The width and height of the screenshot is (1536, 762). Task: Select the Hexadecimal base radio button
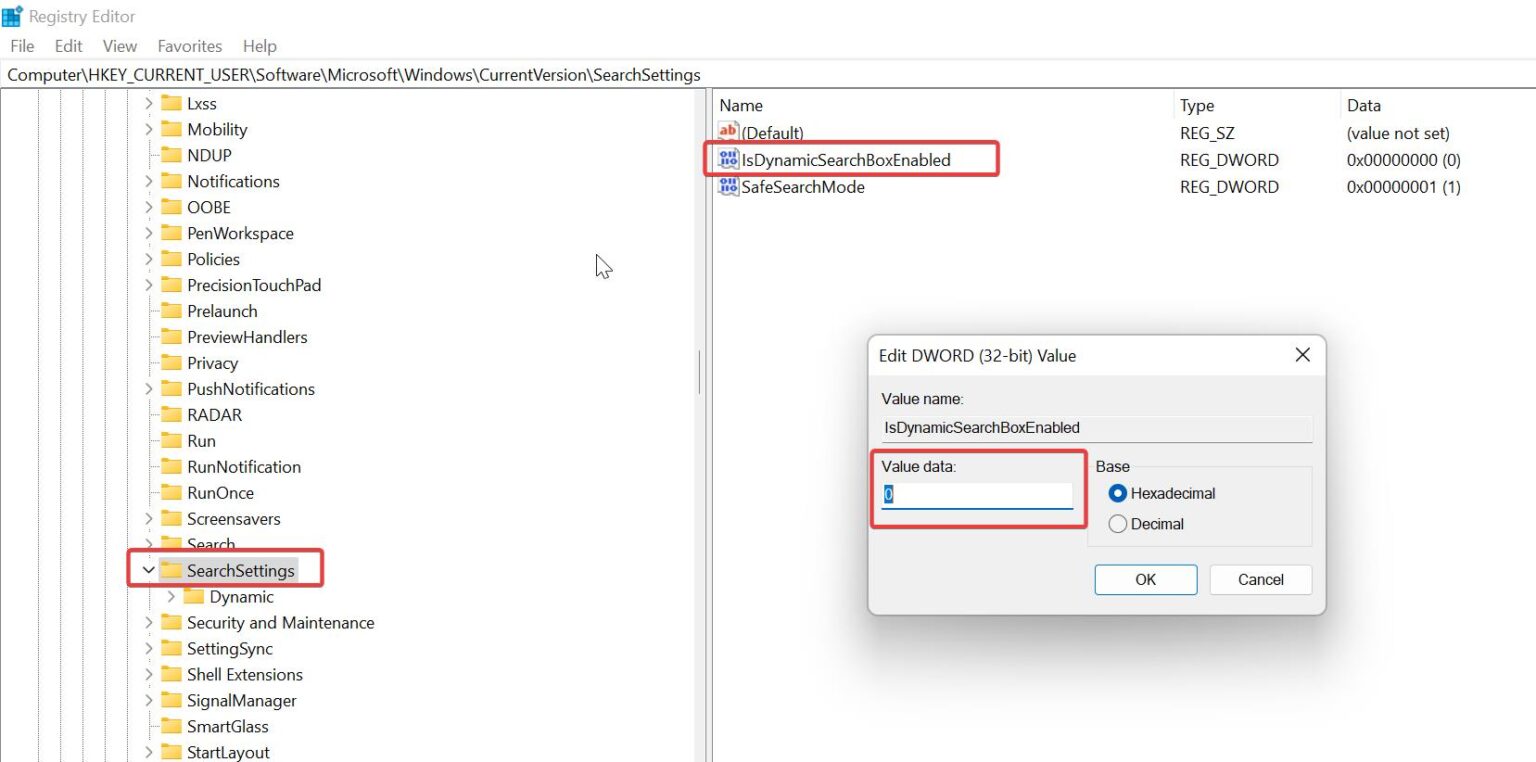click(x=1117, y=493)
